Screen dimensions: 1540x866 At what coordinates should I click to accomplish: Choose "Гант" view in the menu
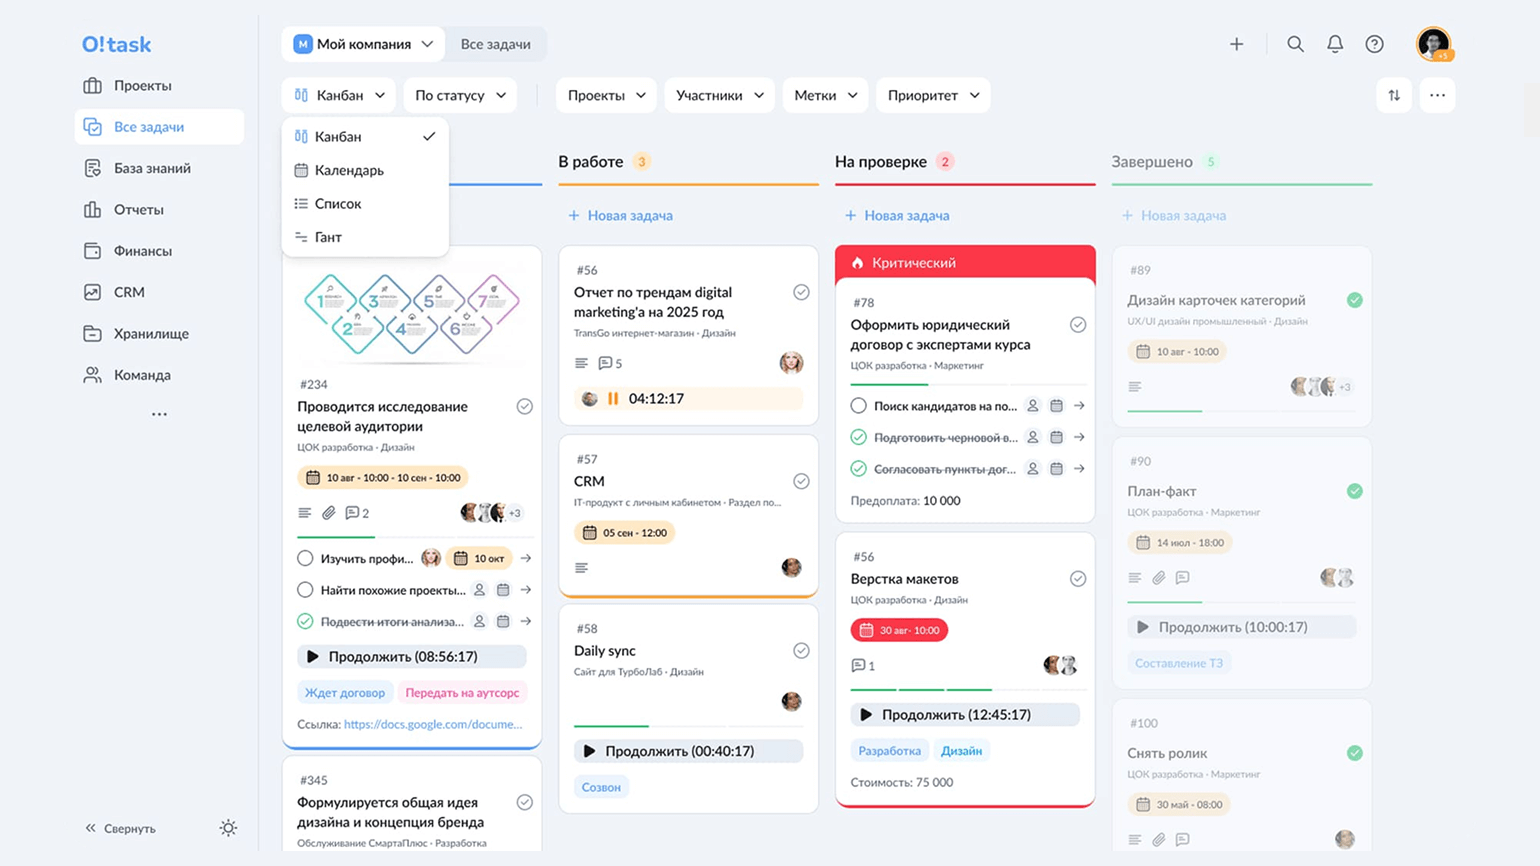point(328,237)
